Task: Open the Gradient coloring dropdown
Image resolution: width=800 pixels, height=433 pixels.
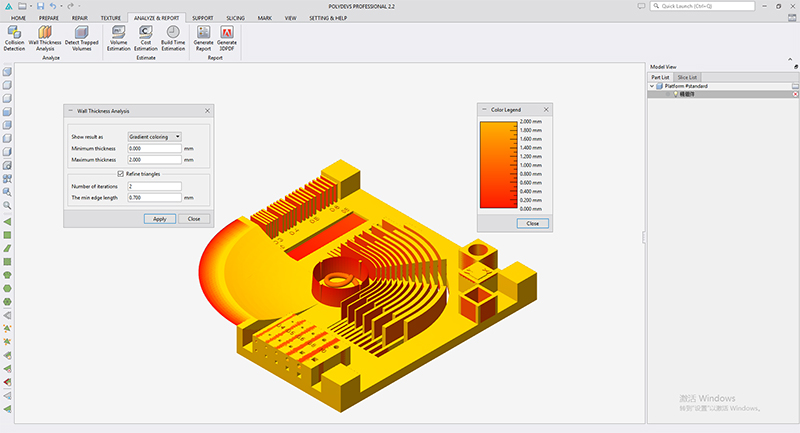Action: [x=155, y=137]
